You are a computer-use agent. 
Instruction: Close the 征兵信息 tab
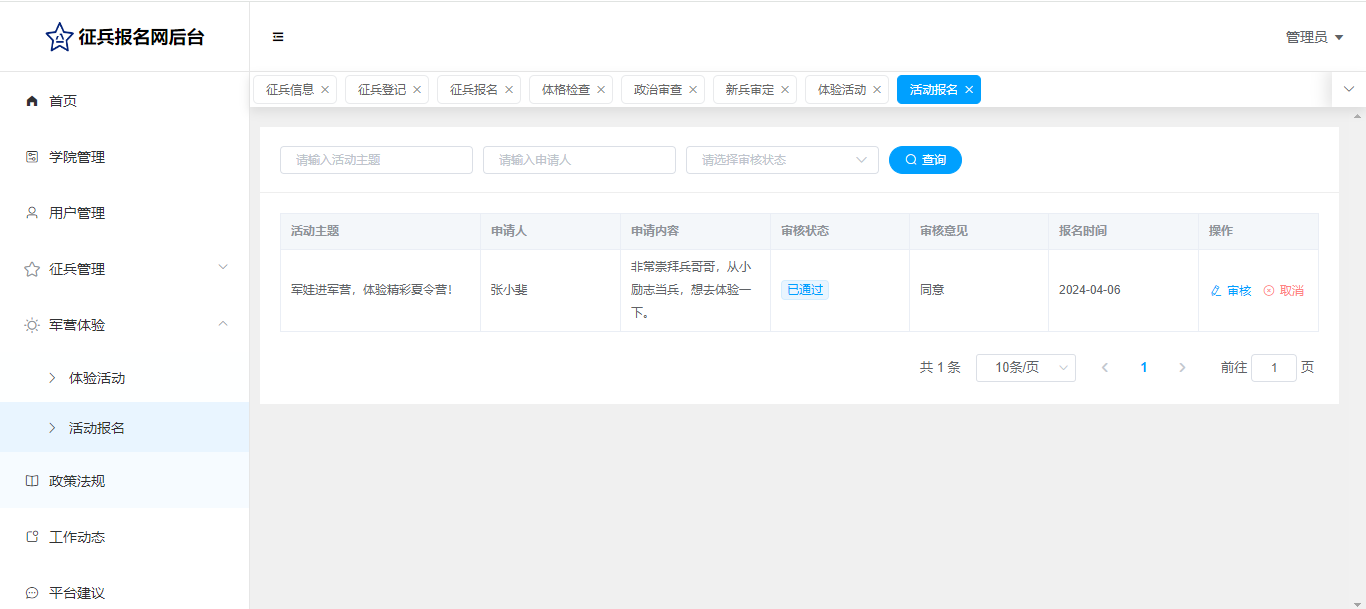pos(325,90)
